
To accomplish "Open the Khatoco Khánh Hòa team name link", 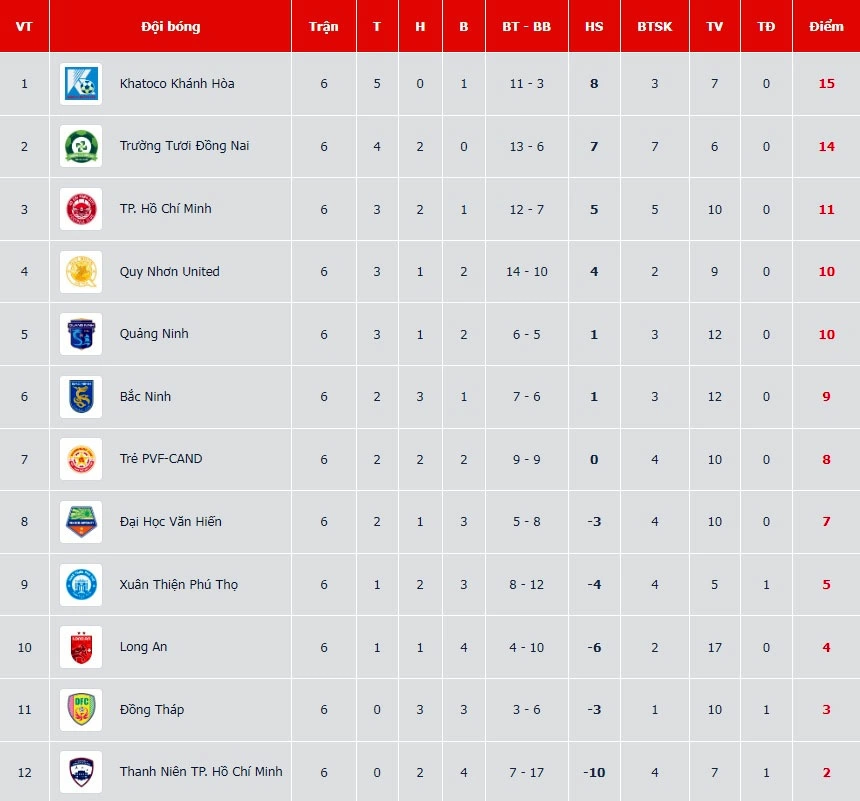I will [177, 84].
